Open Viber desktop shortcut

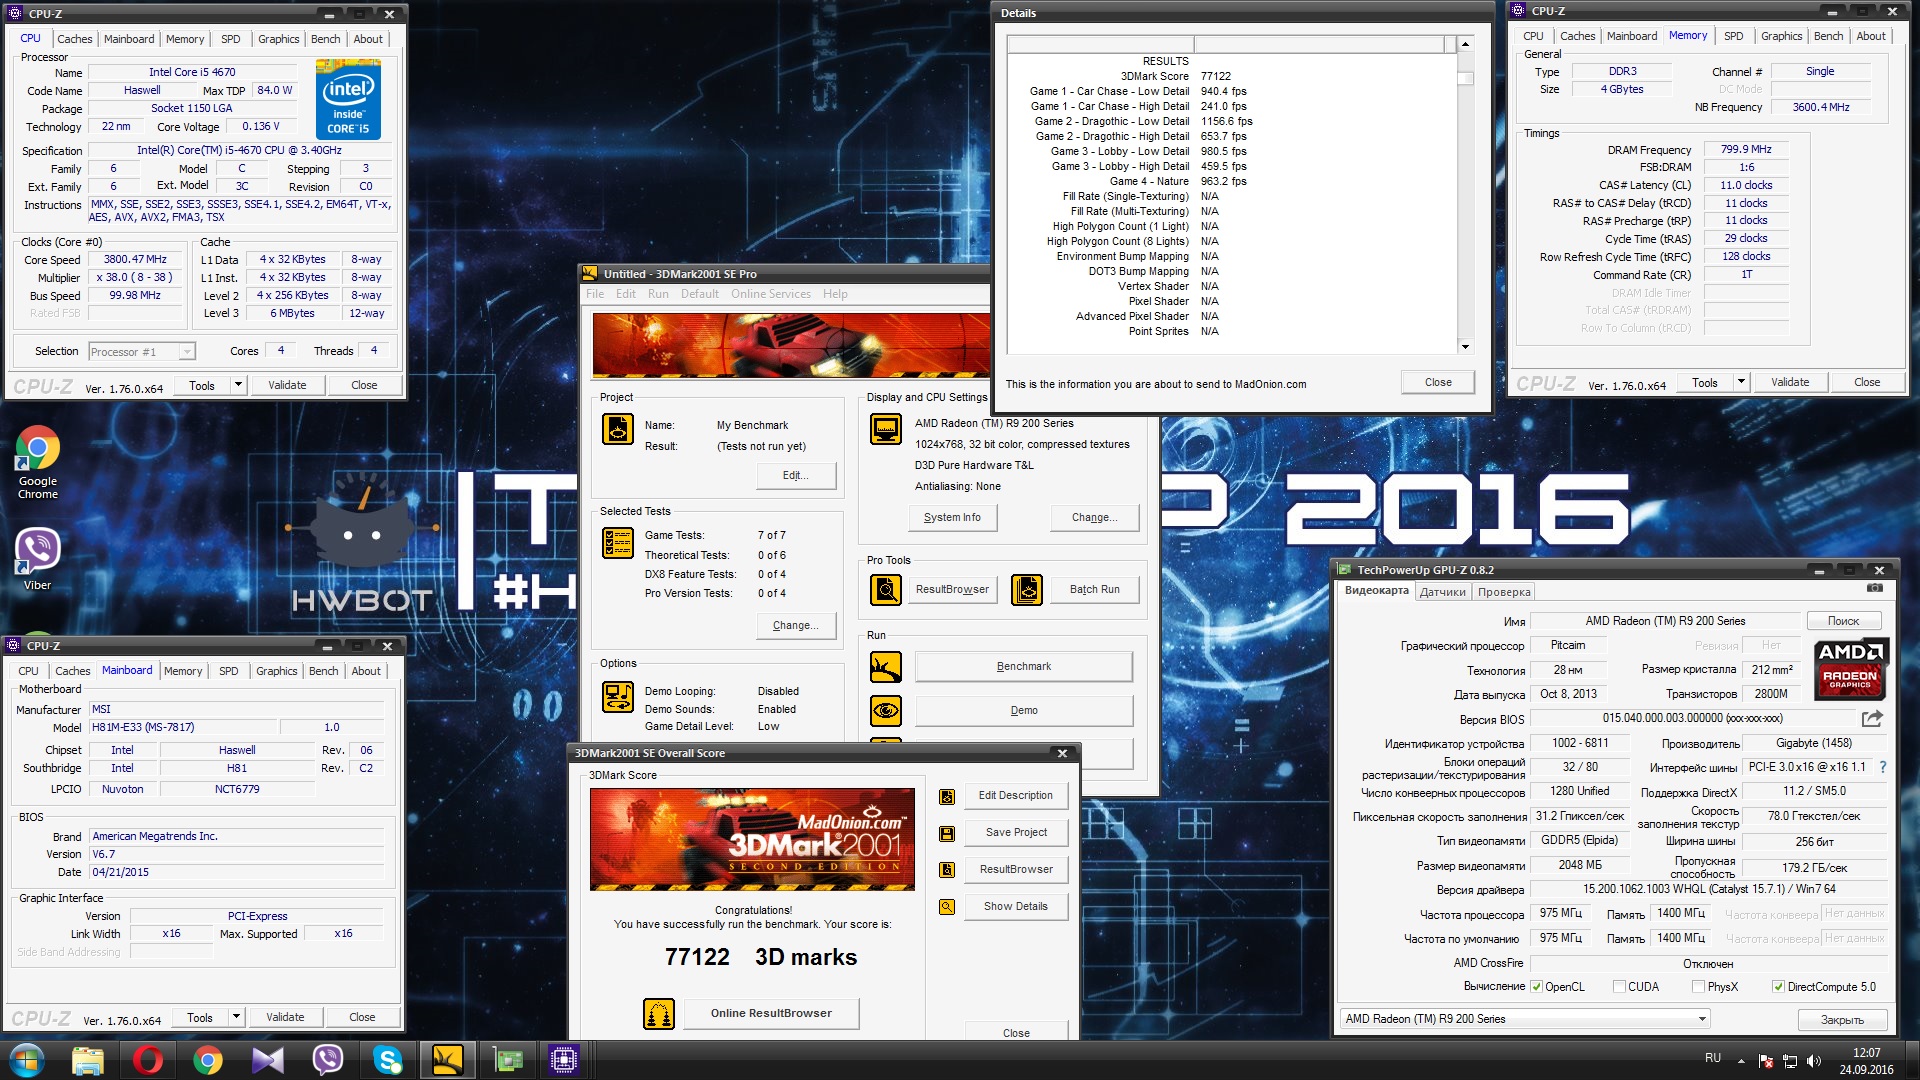(37, 557)
